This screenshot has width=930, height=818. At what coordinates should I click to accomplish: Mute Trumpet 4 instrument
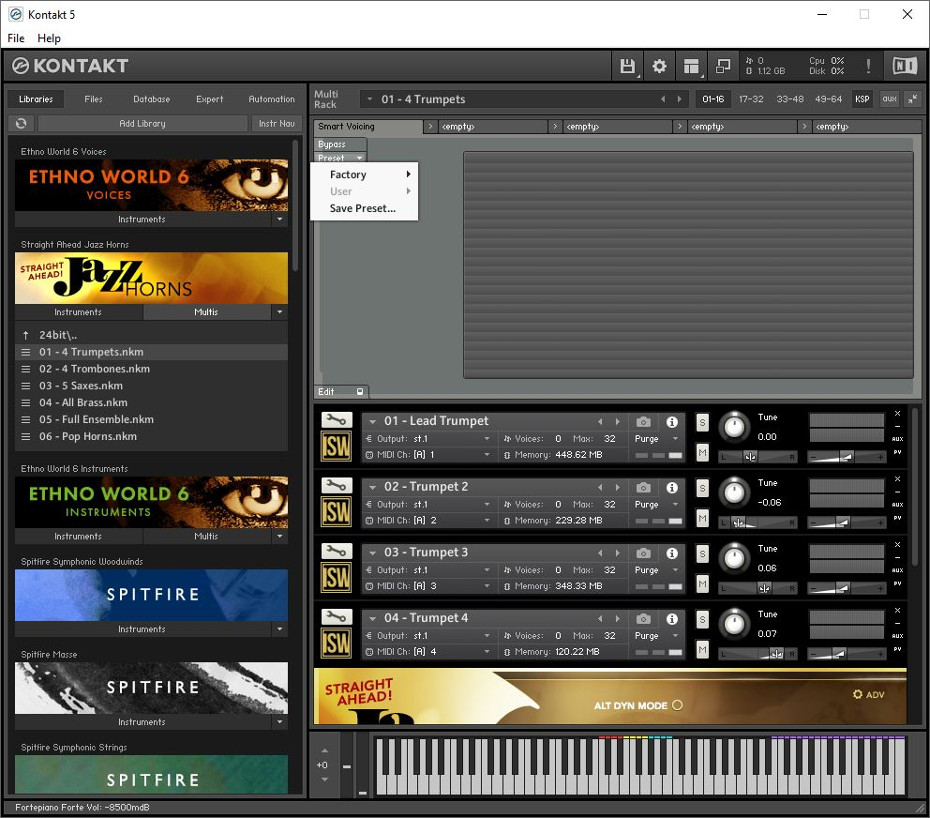(x=702, y=650)
